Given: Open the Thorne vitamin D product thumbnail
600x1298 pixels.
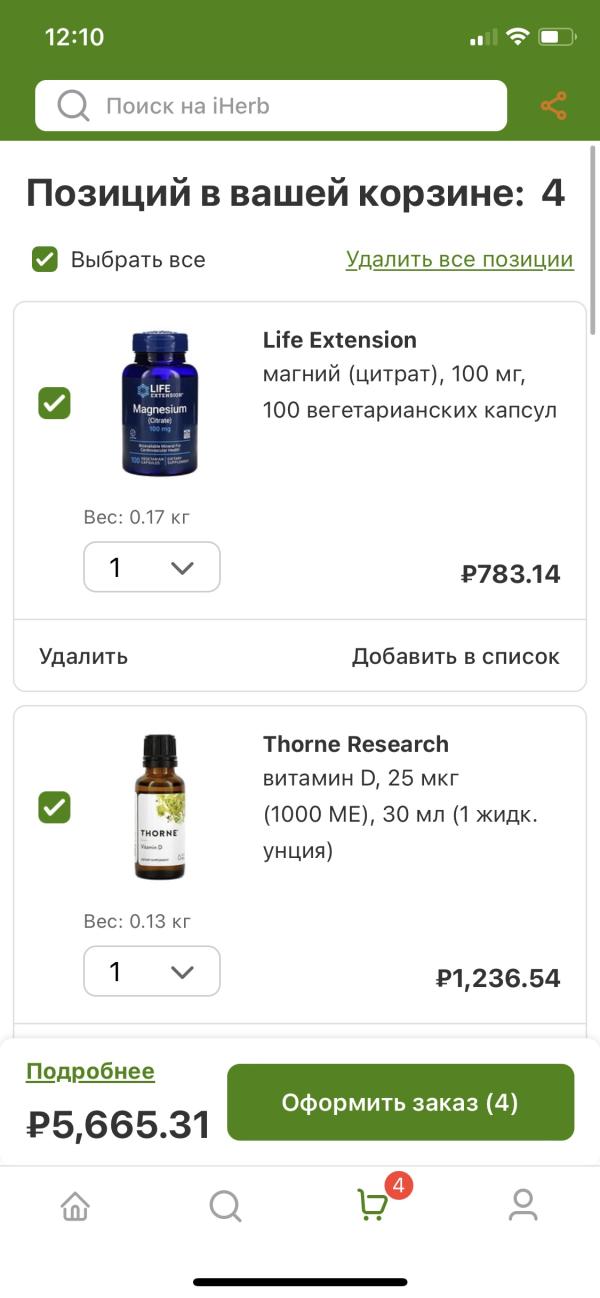Looking at the screenshot, I should coord(160,807).
